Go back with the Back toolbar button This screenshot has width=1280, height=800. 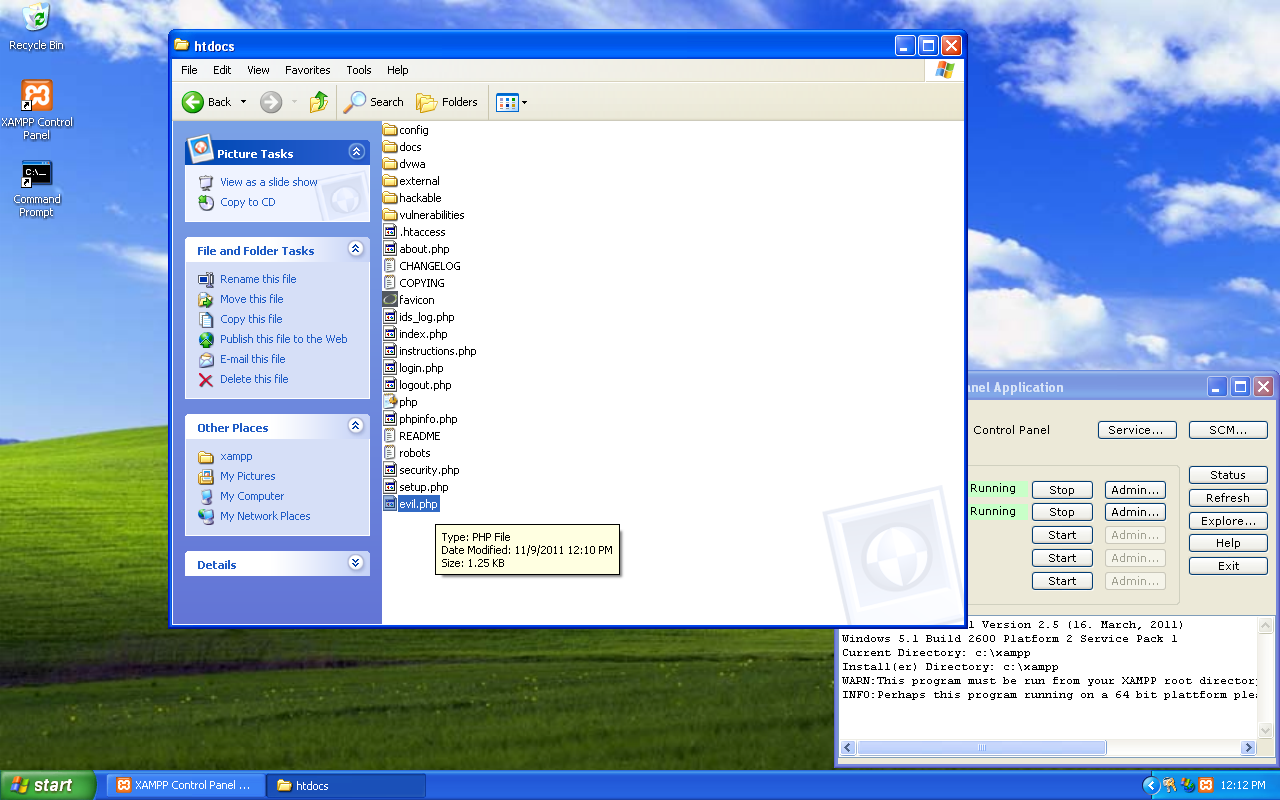pyautogui.click(x=207, y=102)
